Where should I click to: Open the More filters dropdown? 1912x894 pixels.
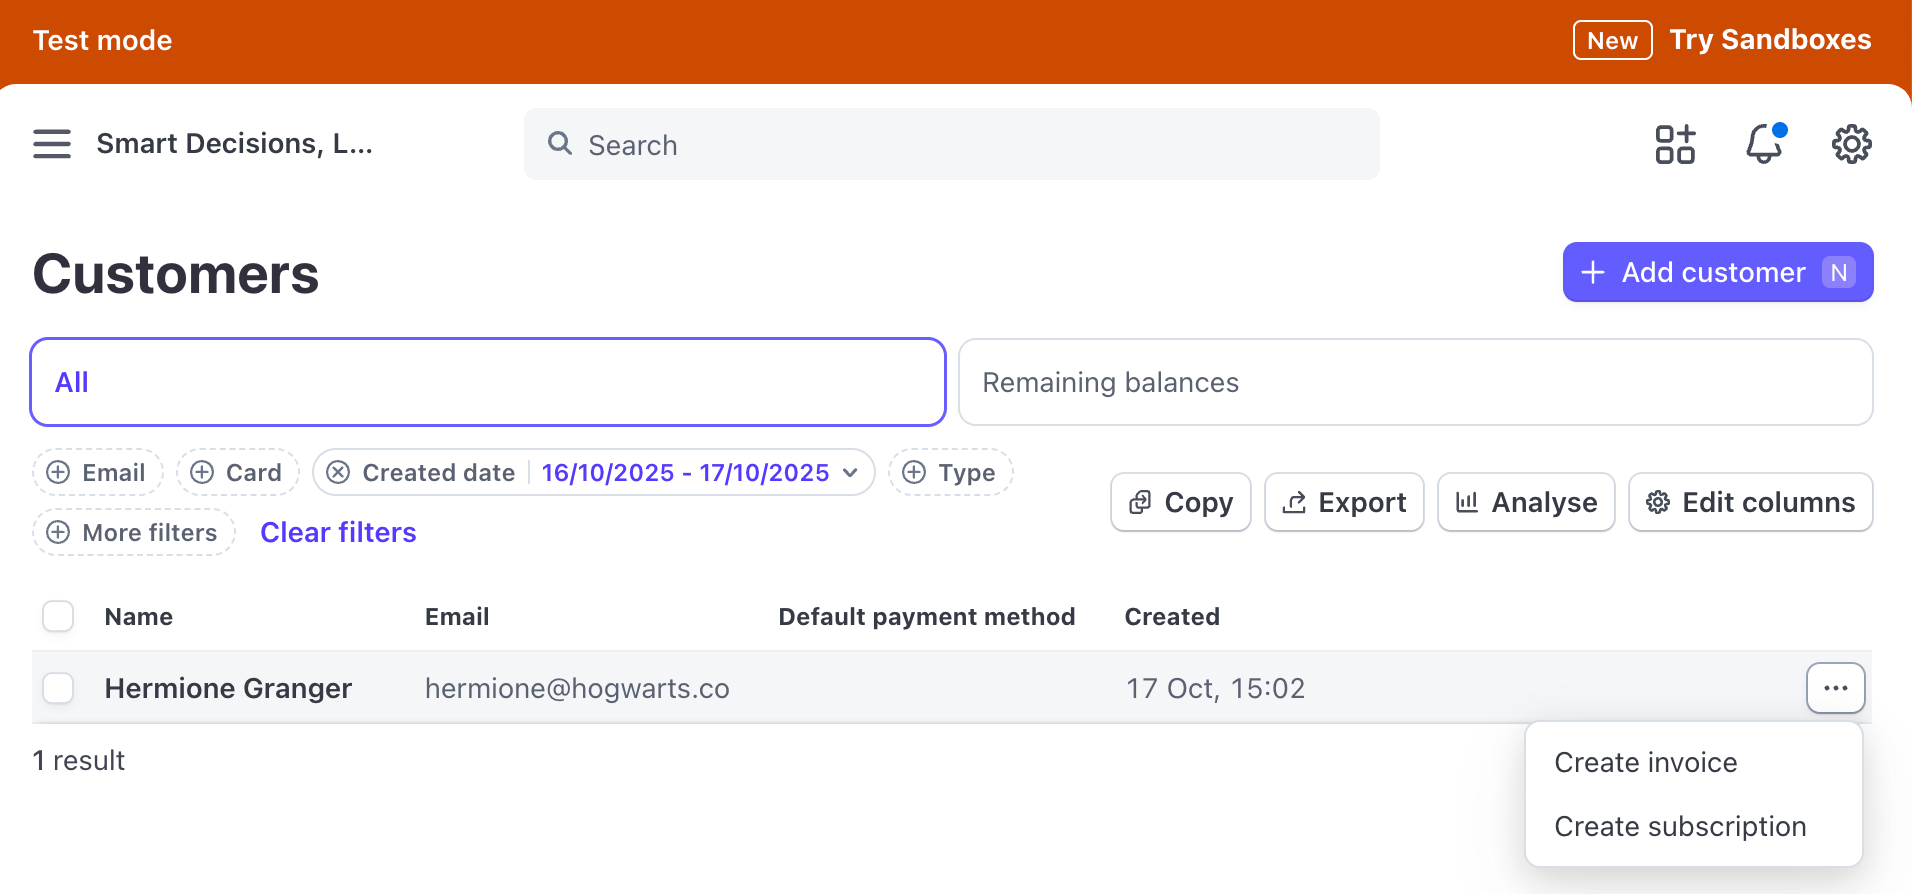tap(134, 533)
